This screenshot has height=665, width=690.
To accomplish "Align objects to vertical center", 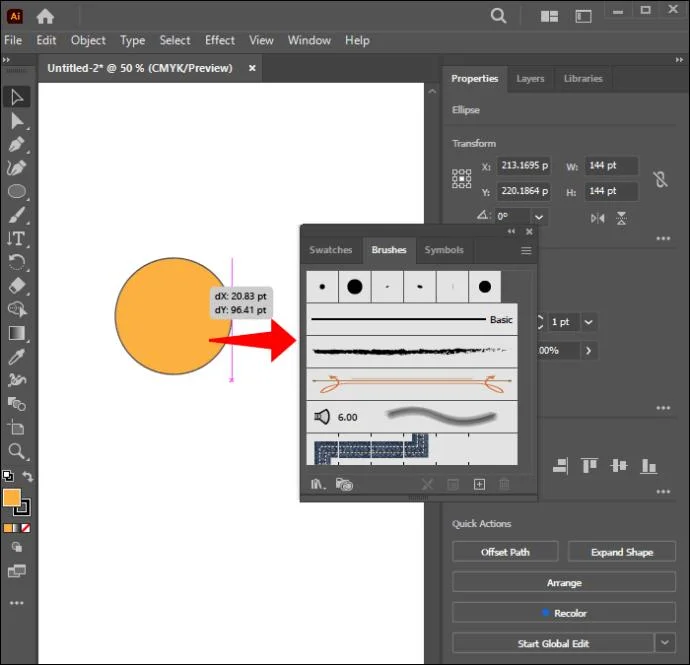I will point(619,465).
